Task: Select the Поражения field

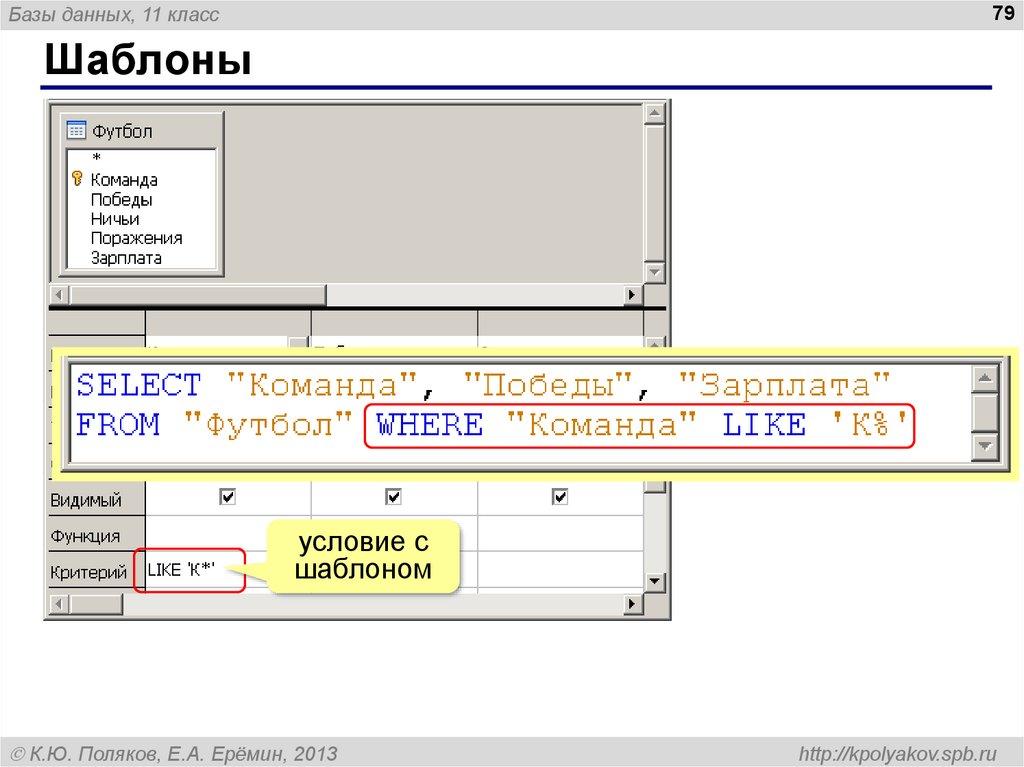Action: 136,238
